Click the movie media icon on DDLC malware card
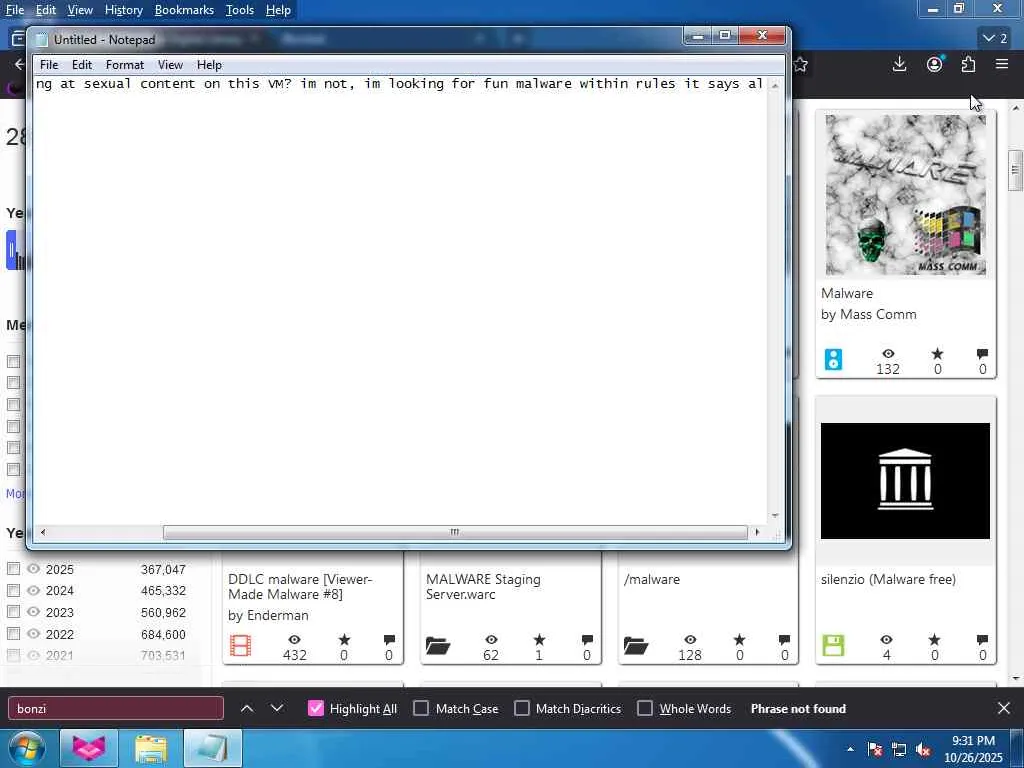Screen dimensions: 1024x768 point(240,646)
